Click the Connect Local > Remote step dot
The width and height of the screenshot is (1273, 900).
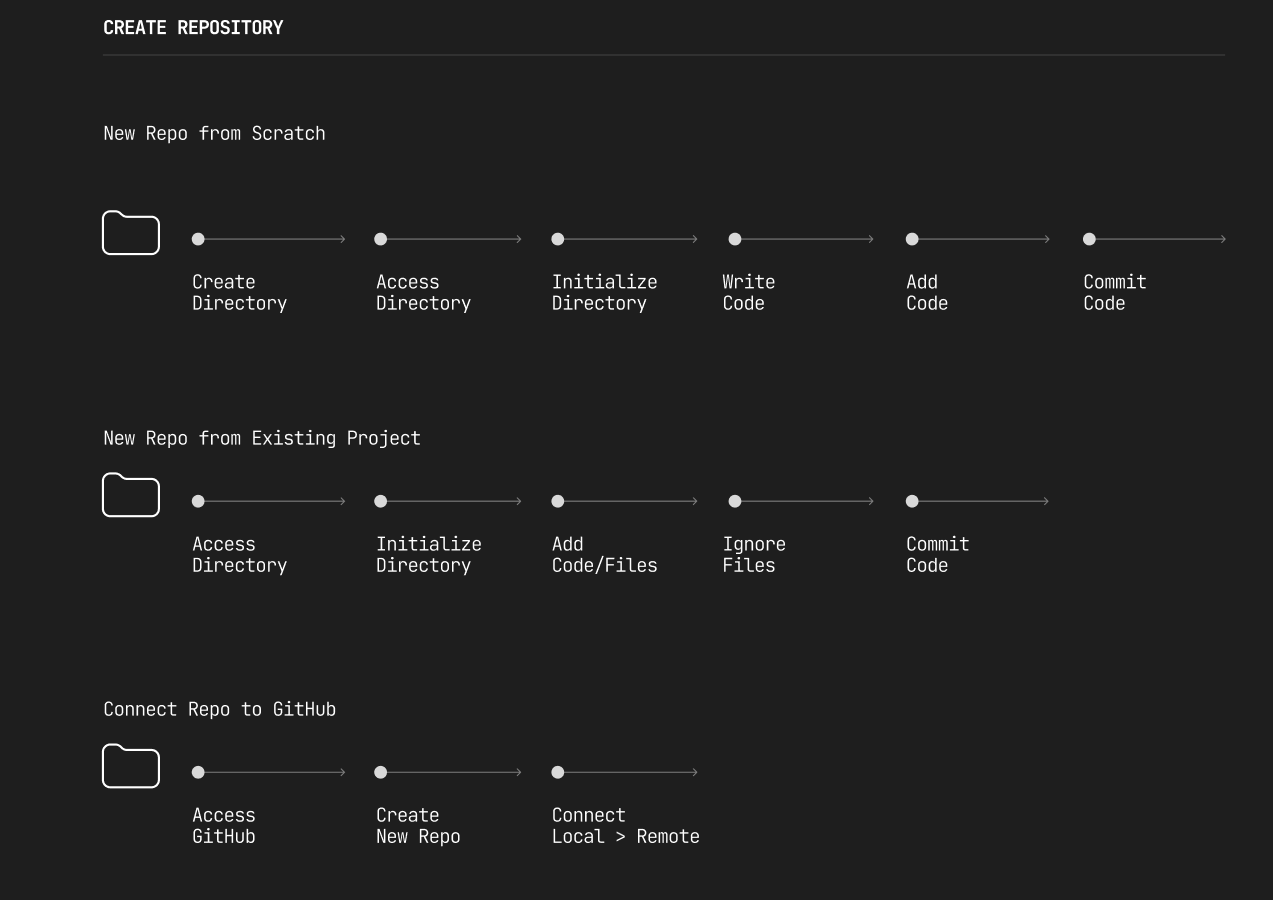point(558,772)
